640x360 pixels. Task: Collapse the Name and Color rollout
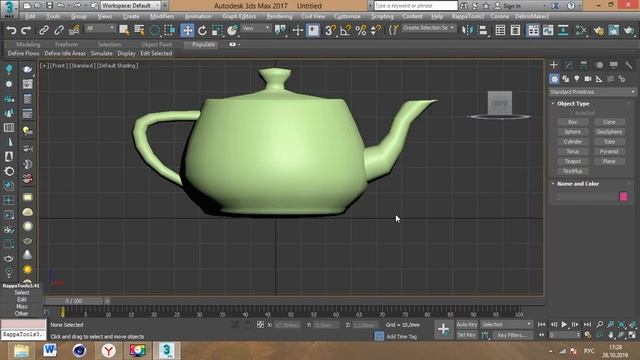(578, 184)
